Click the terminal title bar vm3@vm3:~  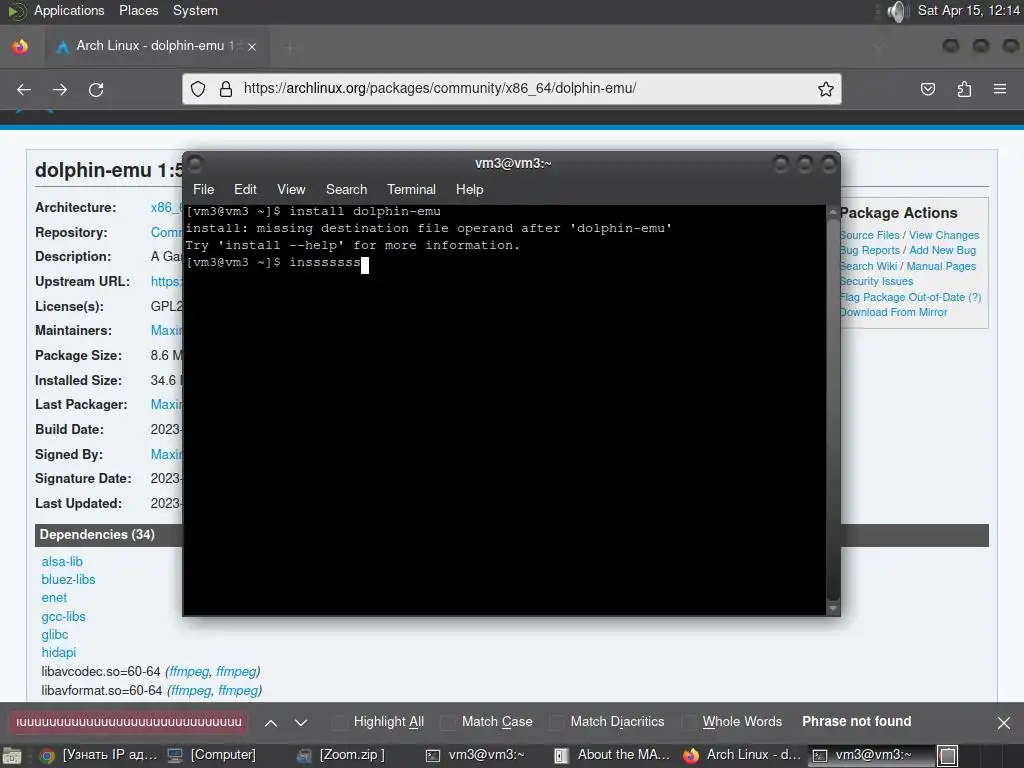(x=513, y=163)
